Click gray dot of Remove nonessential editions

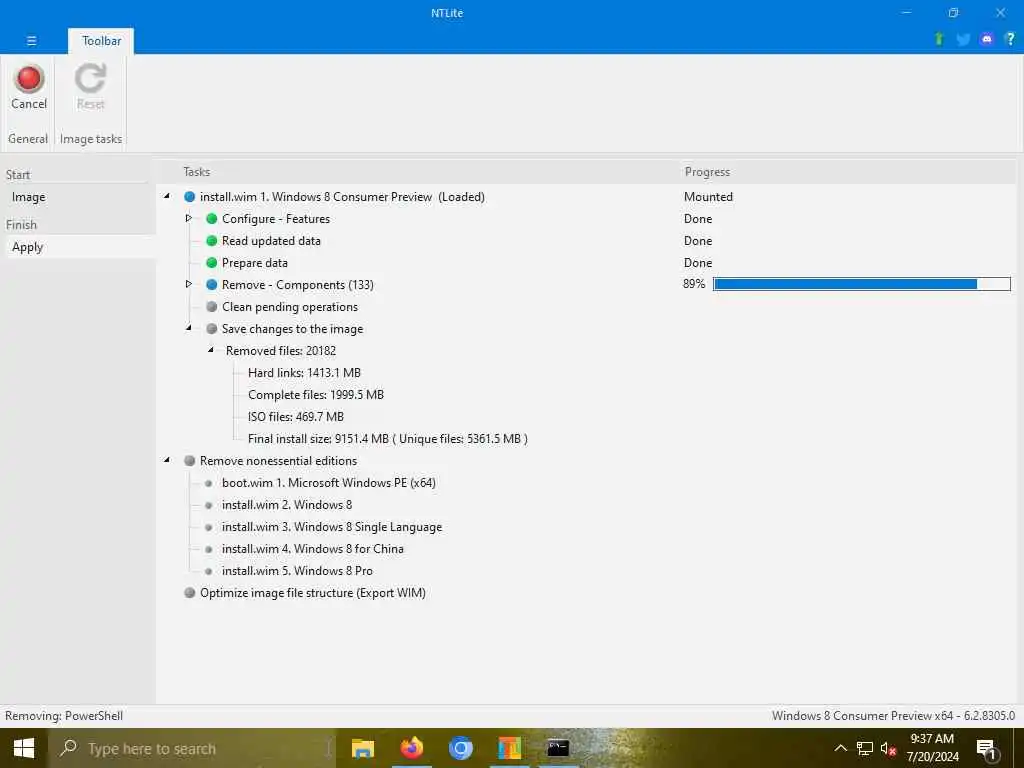pyautogui.click(x=189, y=460)
